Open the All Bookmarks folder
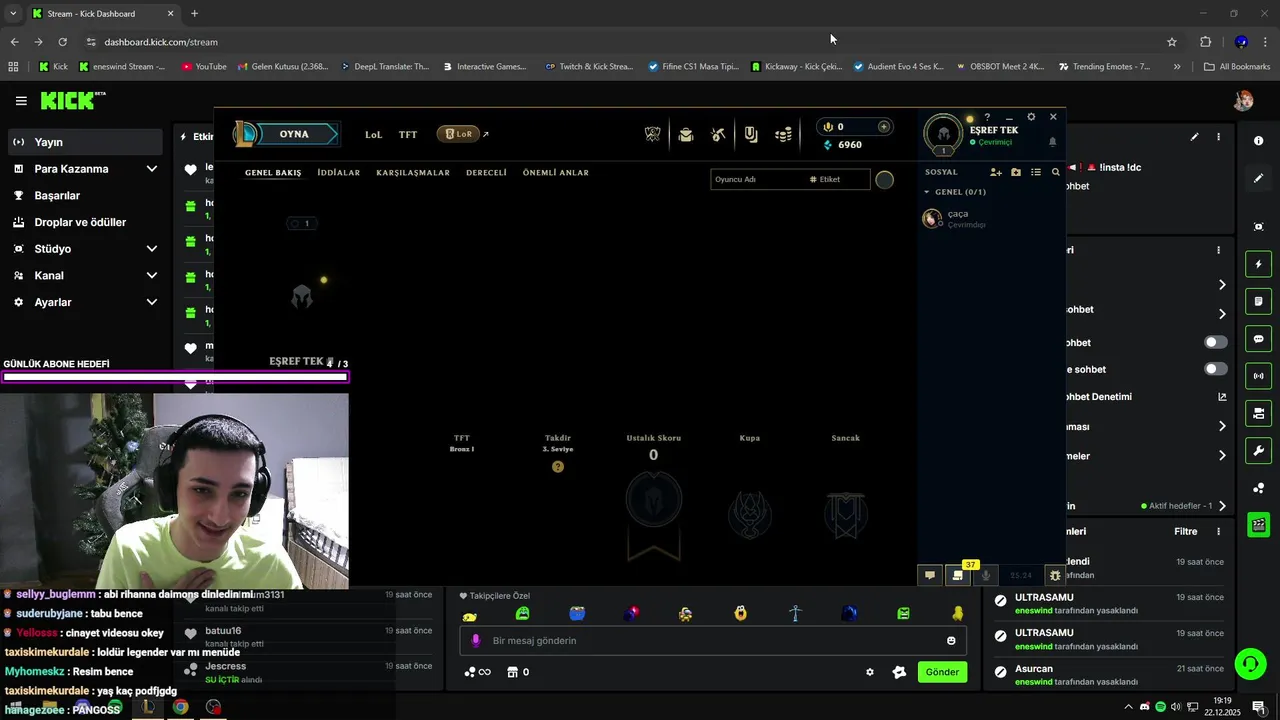 point(1237,67)
